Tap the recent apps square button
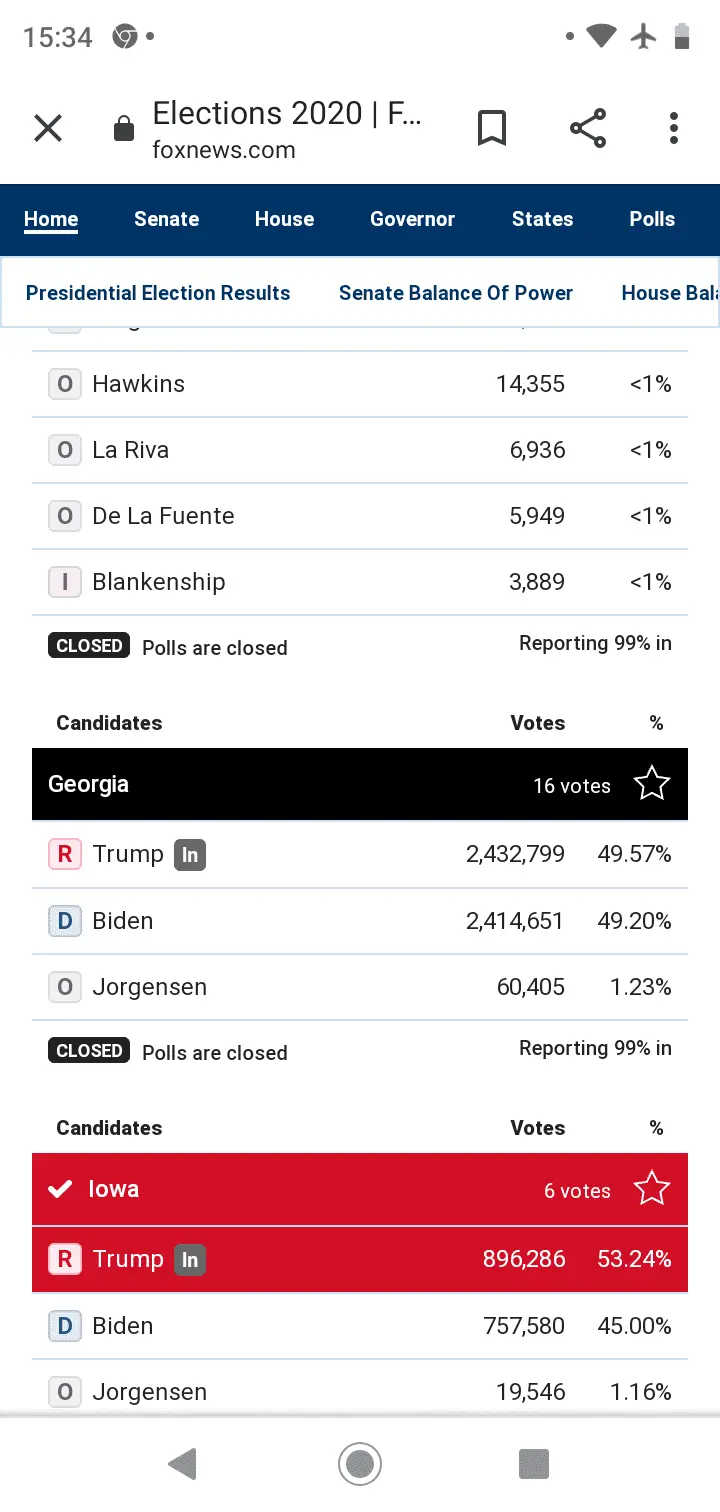The image size is (720, 1512). (x=534, y=1464)
